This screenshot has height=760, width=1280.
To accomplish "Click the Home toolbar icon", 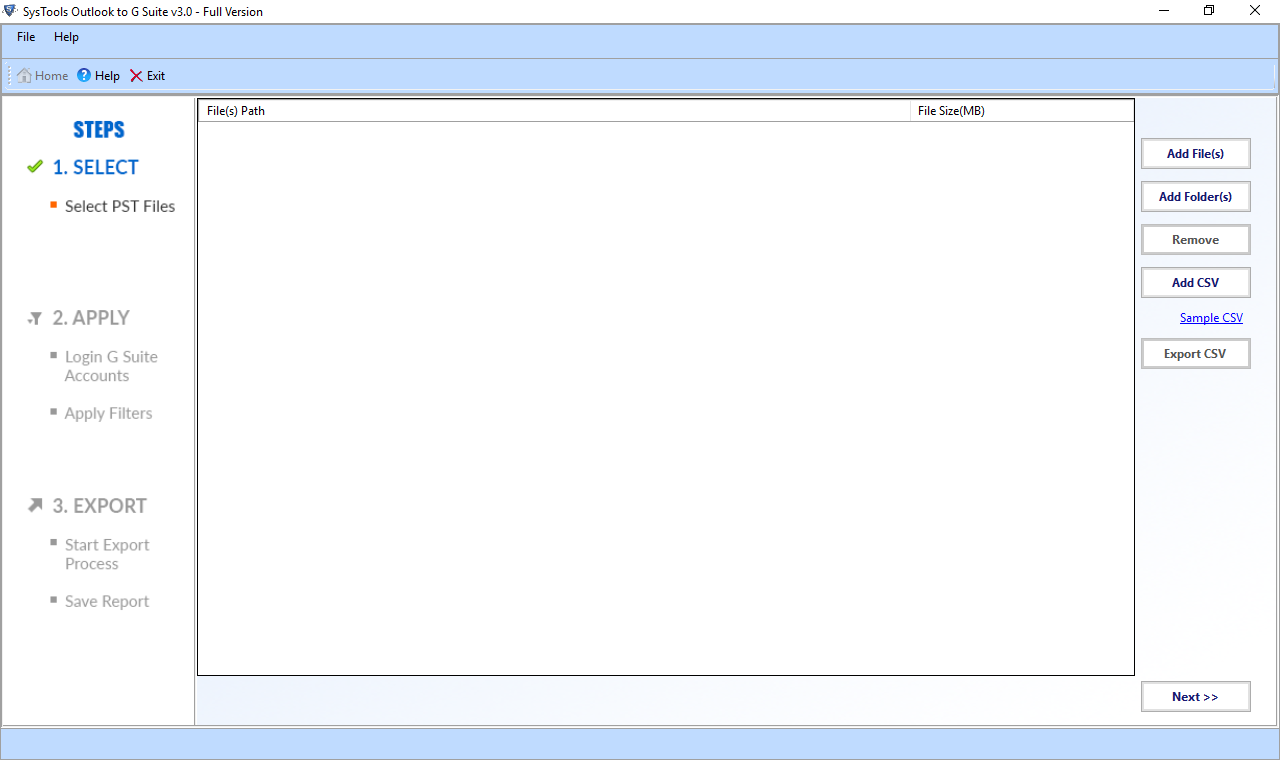I will tap(24, 76).
